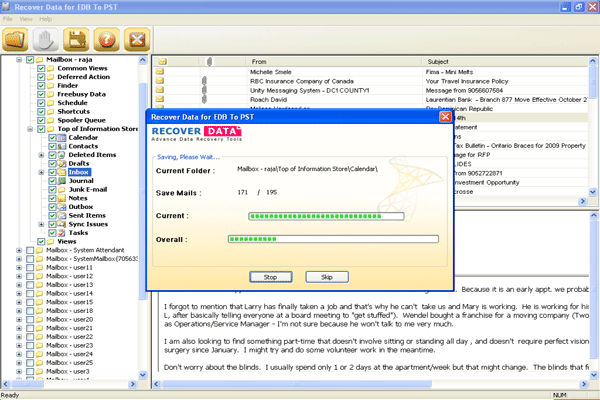Expand Mailbox - System Attendant tree node
This screenshot has width=600, height=400.
19,250
